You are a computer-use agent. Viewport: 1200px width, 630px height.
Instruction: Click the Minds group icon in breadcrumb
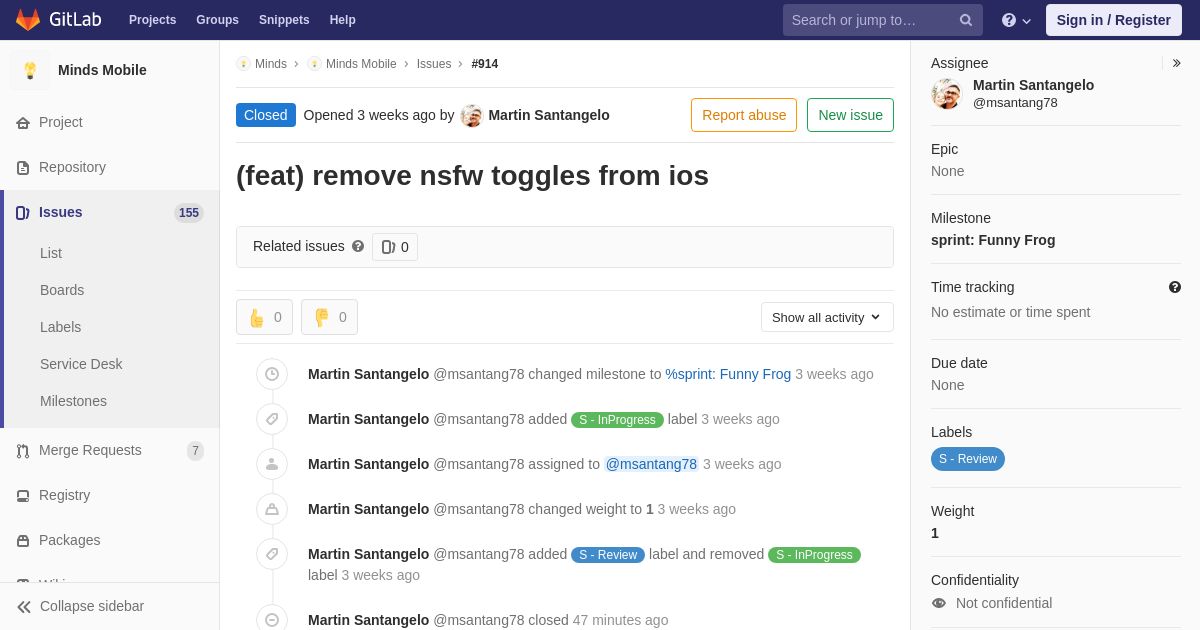[243, 64]
